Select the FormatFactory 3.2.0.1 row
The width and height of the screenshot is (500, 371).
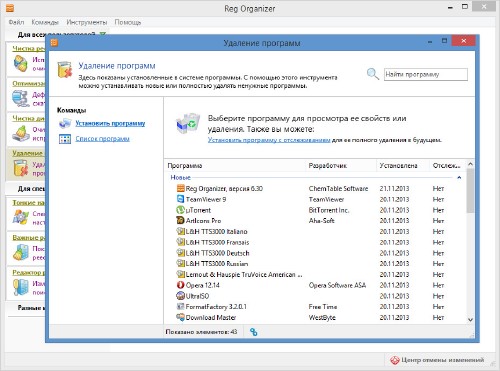point(315,307)
